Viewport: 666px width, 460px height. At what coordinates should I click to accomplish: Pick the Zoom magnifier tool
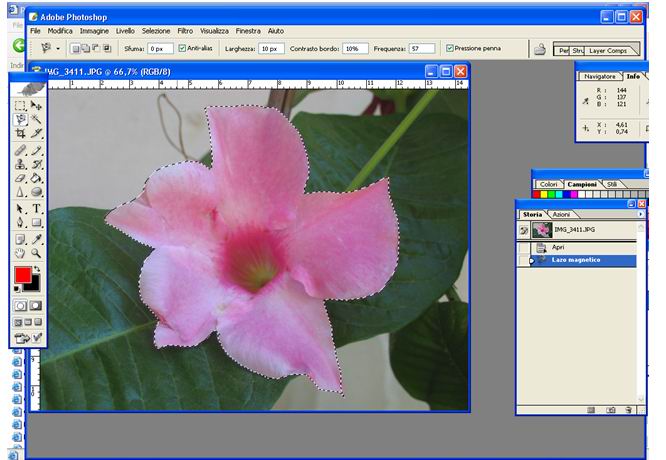(37, 254)
